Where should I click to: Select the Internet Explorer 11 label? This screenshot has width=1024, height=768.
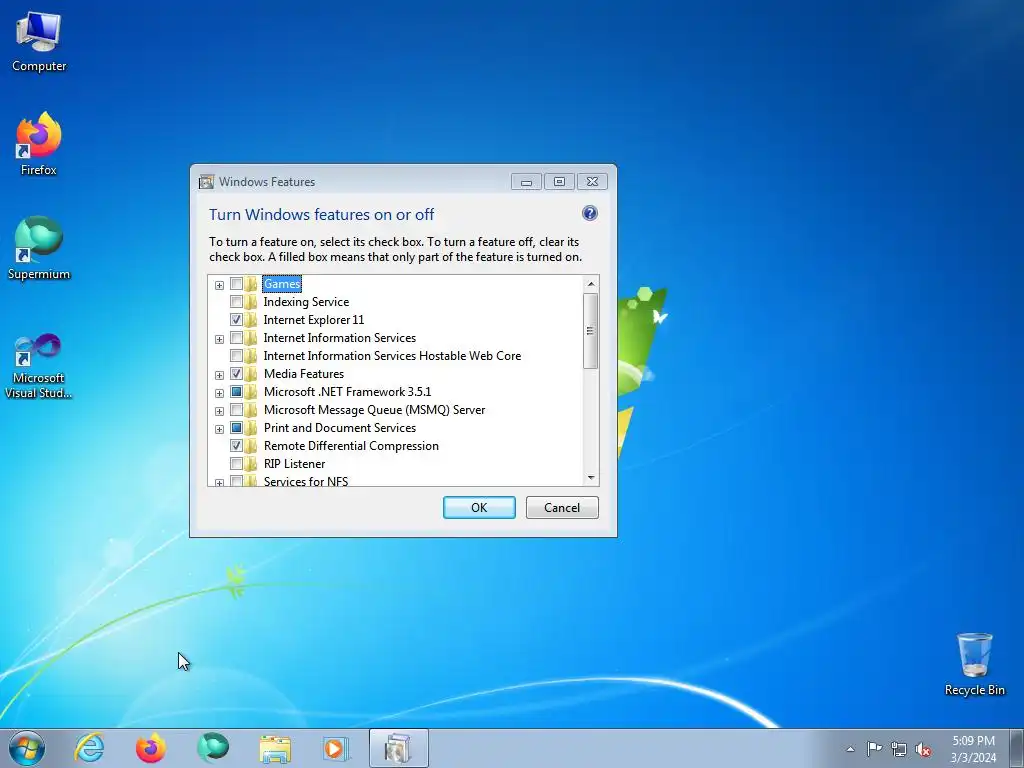[314, 320]
